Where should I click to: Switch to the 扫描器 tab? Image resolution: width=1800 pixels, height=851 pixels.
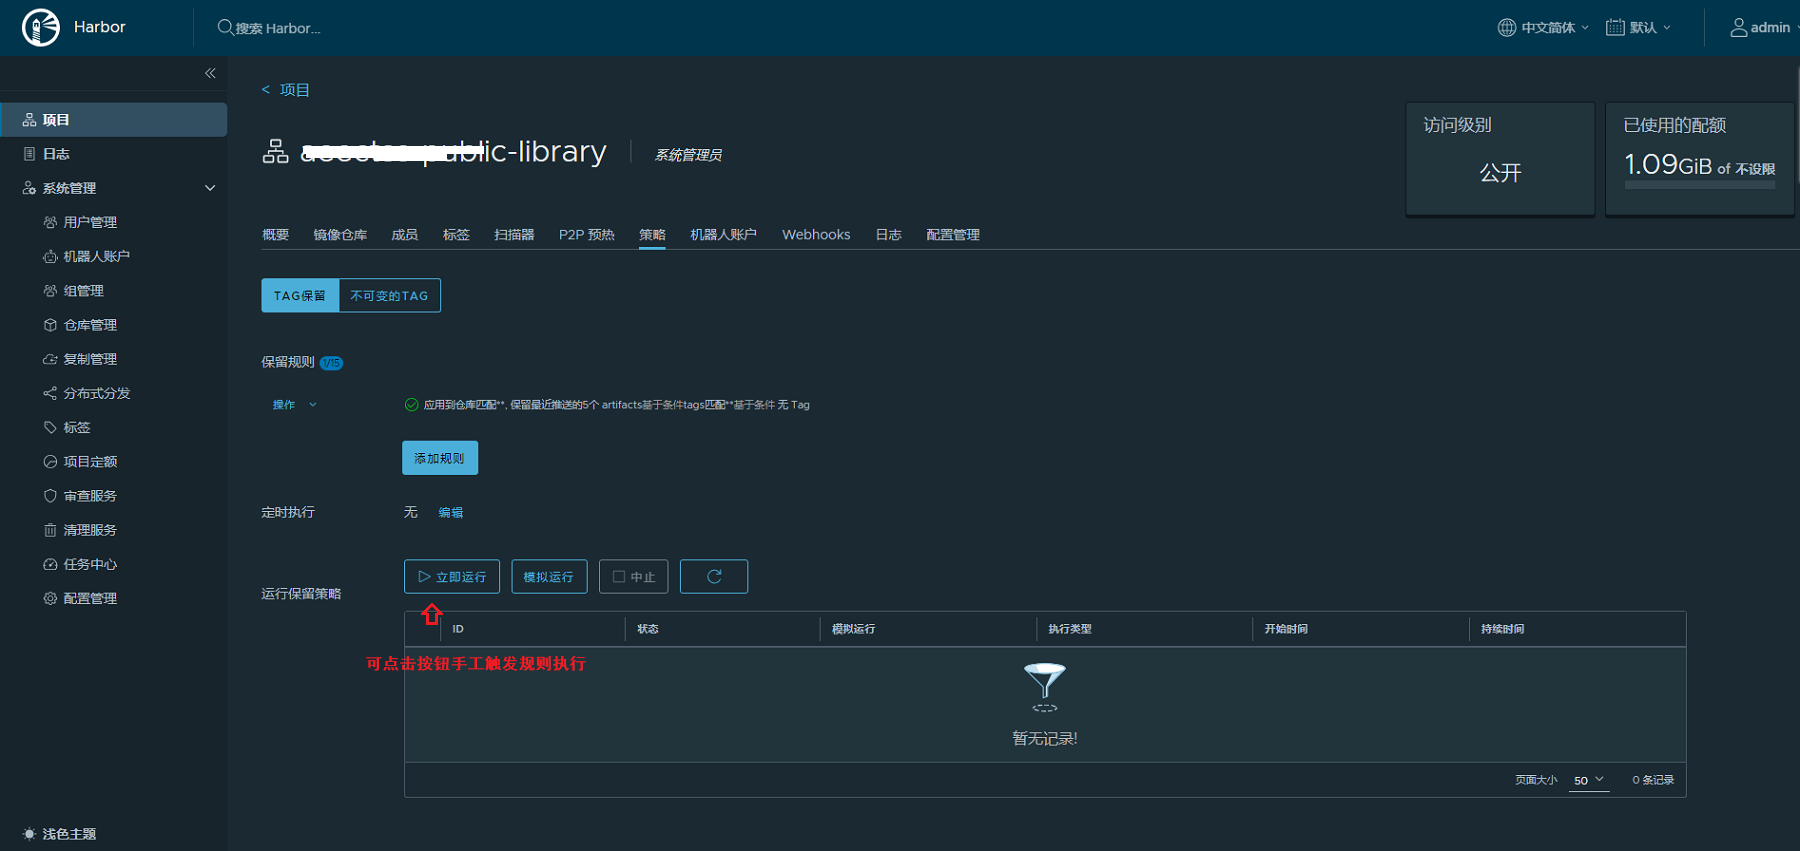point(514,235)
